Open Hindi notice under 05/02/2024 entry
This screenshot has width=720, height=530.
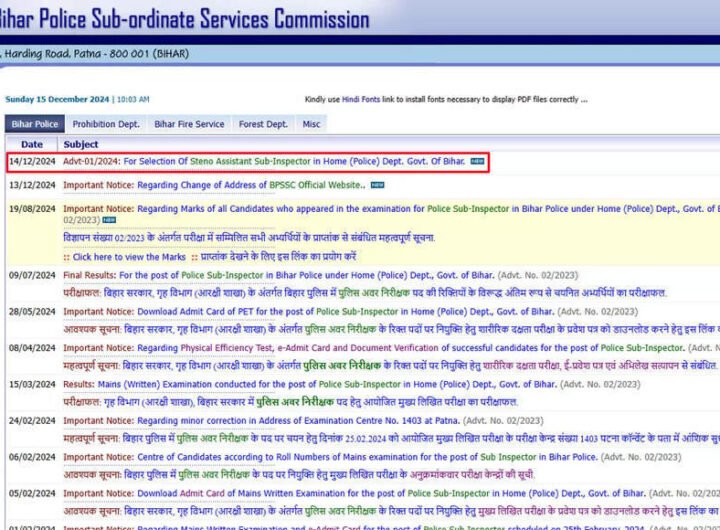click(390, 511)
